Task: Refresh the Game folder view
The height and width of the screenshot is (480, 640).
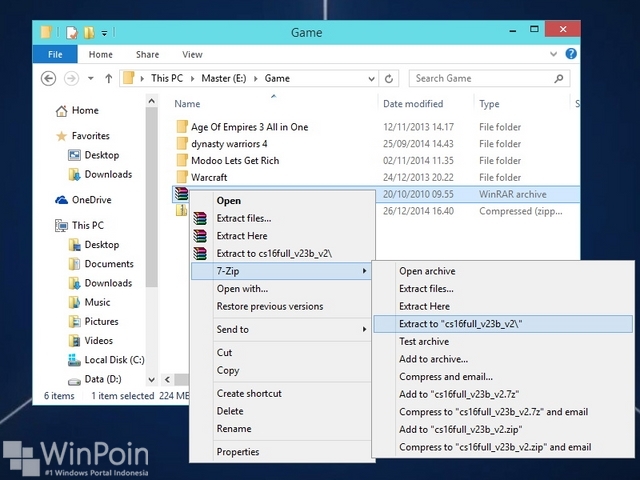Action: pos(389,78)
